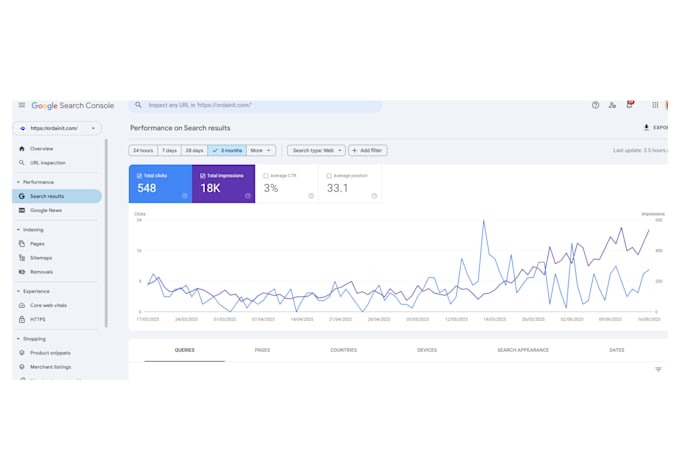Click the tallest clicks peak on the chart
The height and width of the screenshot is (459, 680).
coord(484,221)
